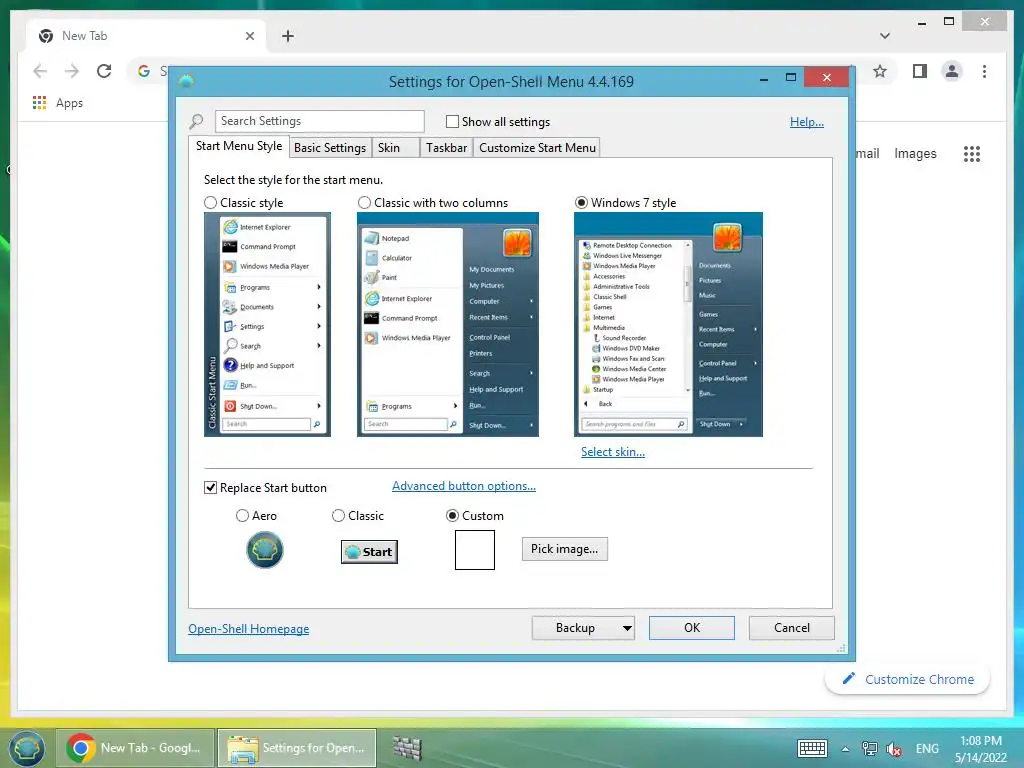
Task: Click the network tray icon
Action: 869,748
